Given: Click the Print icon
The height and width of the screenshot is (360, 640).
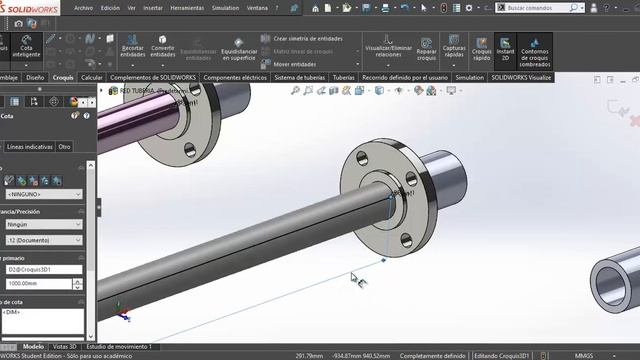Looking at the screenshot, I should coord(385,8).
